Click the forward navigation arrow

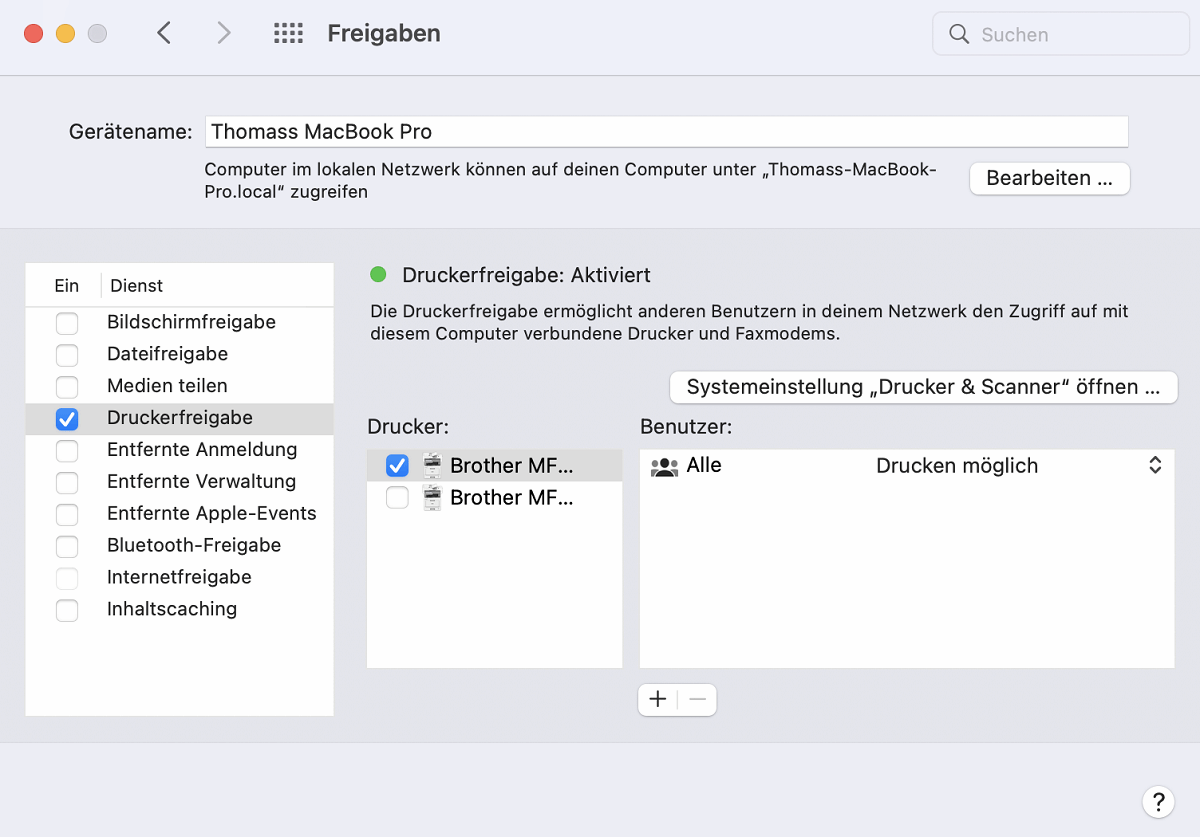[x=222, y=32]
